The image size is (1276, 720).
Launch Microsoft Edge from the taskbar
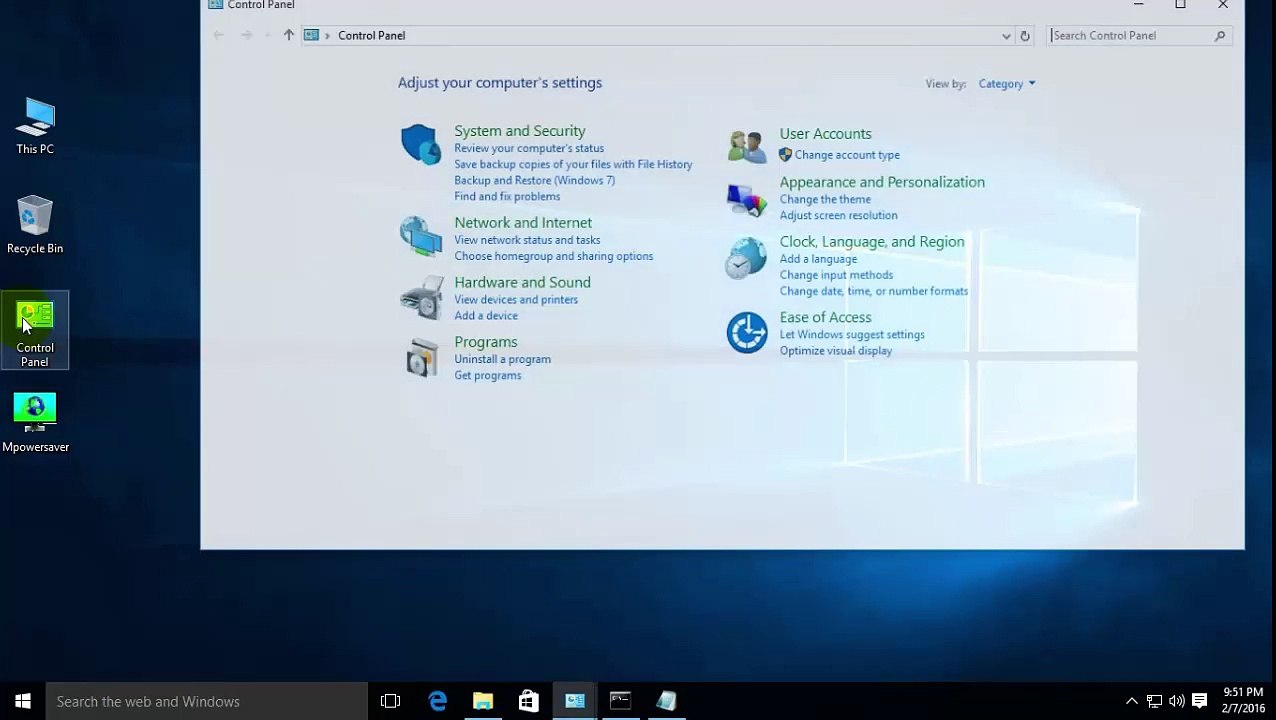tap(437, 701)
